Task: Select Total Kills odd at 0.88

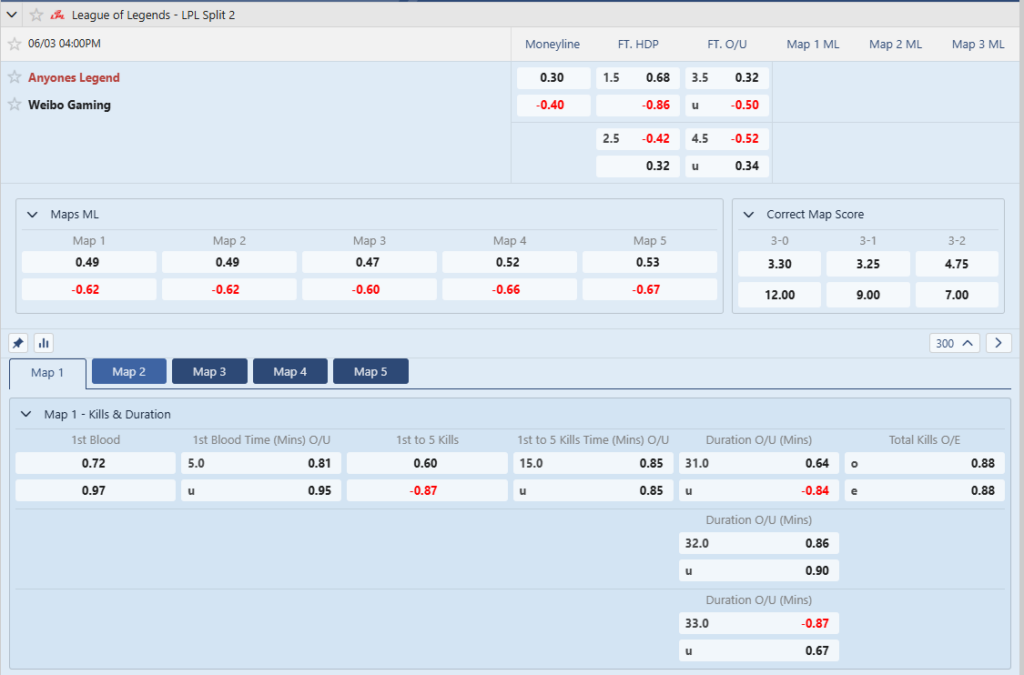Action: pyautogui.click(x=925, y=463)
